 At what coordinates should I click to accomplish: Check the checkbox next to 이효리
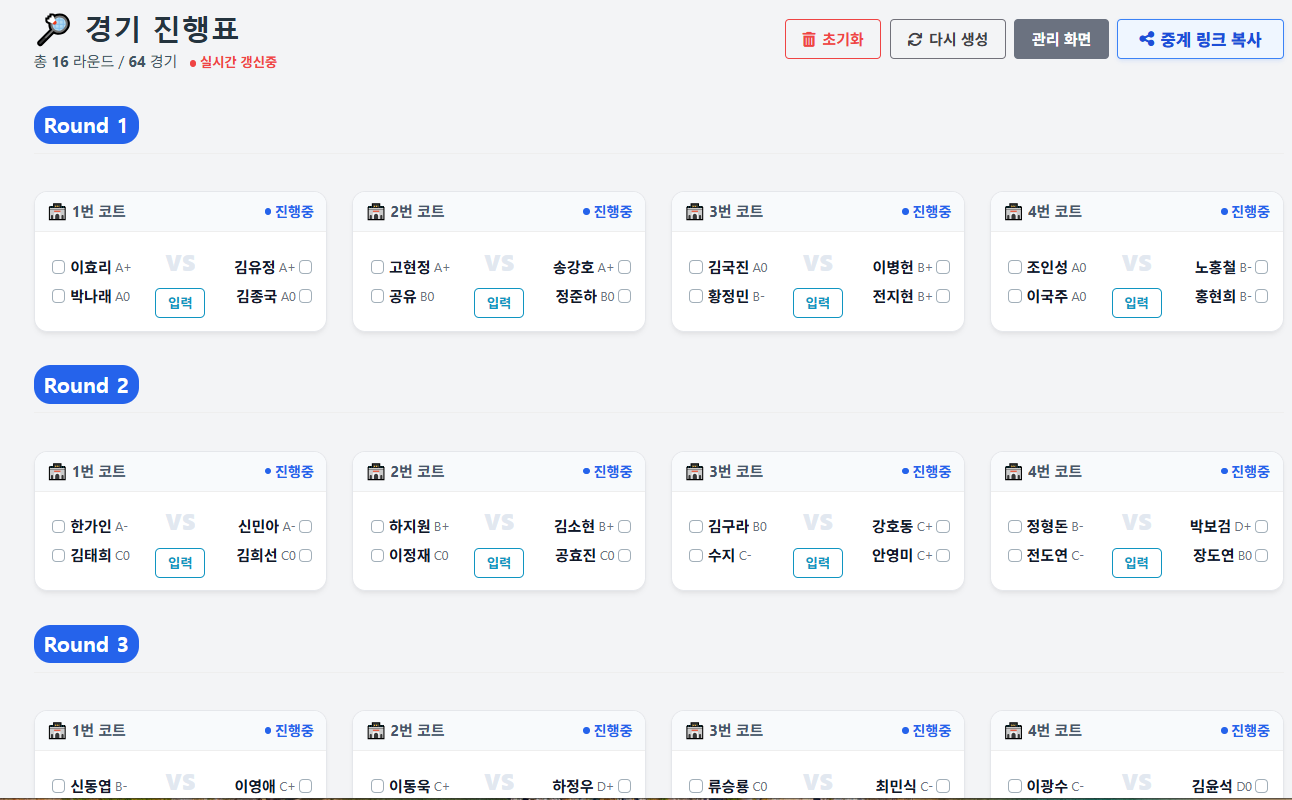click(57, 266)
